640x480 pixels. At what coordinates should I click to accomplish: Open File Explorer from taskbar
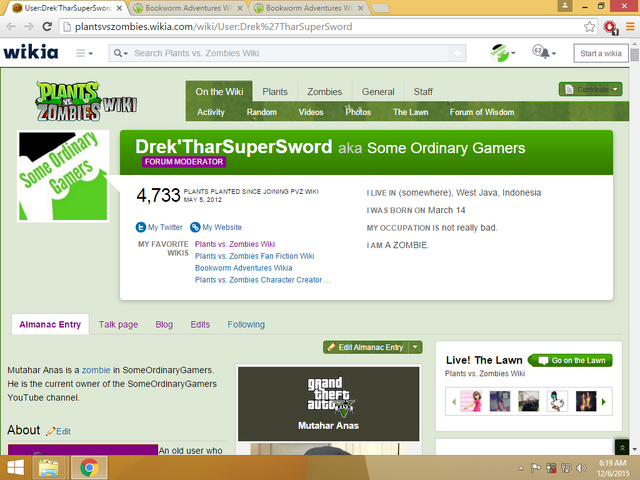tap(48, 468)
